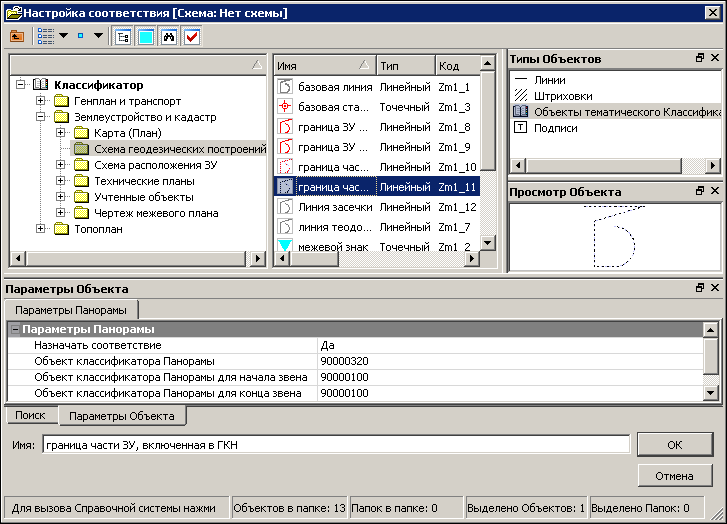Click the Имя input field
727x524 pixels.
pos(336,445)
